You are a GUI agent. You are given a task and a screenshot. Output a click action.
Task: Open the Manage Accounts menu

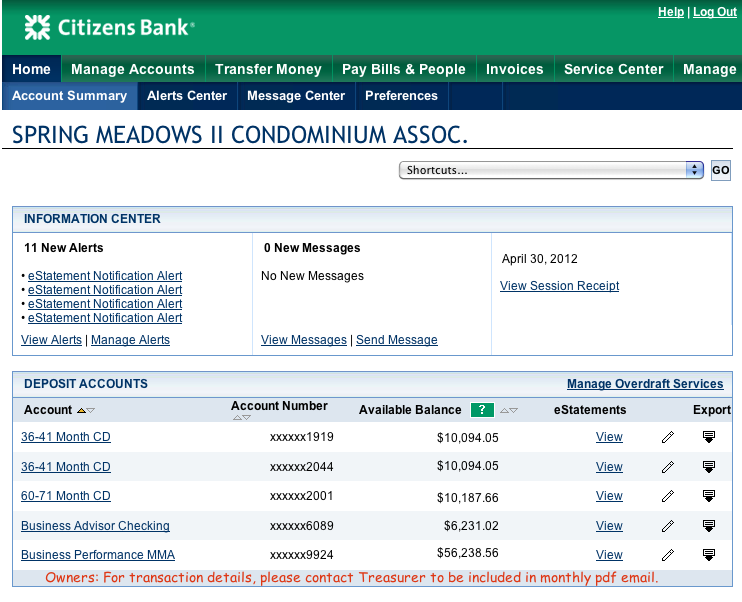pos(133,69)
